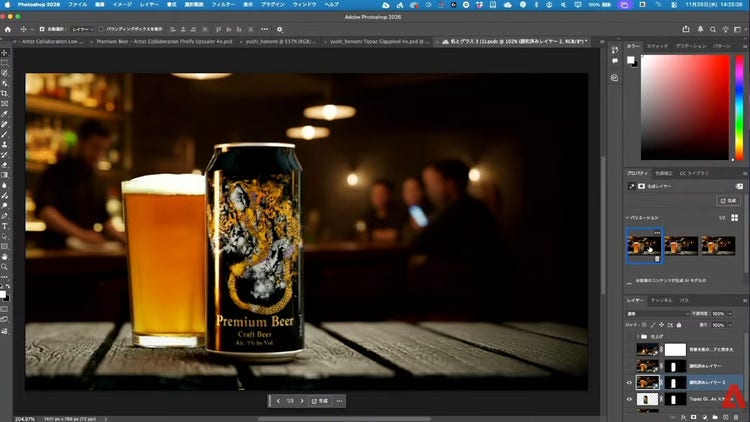Click the options bar settings gear icon
The image size is (750, 422).
[280, 29]
